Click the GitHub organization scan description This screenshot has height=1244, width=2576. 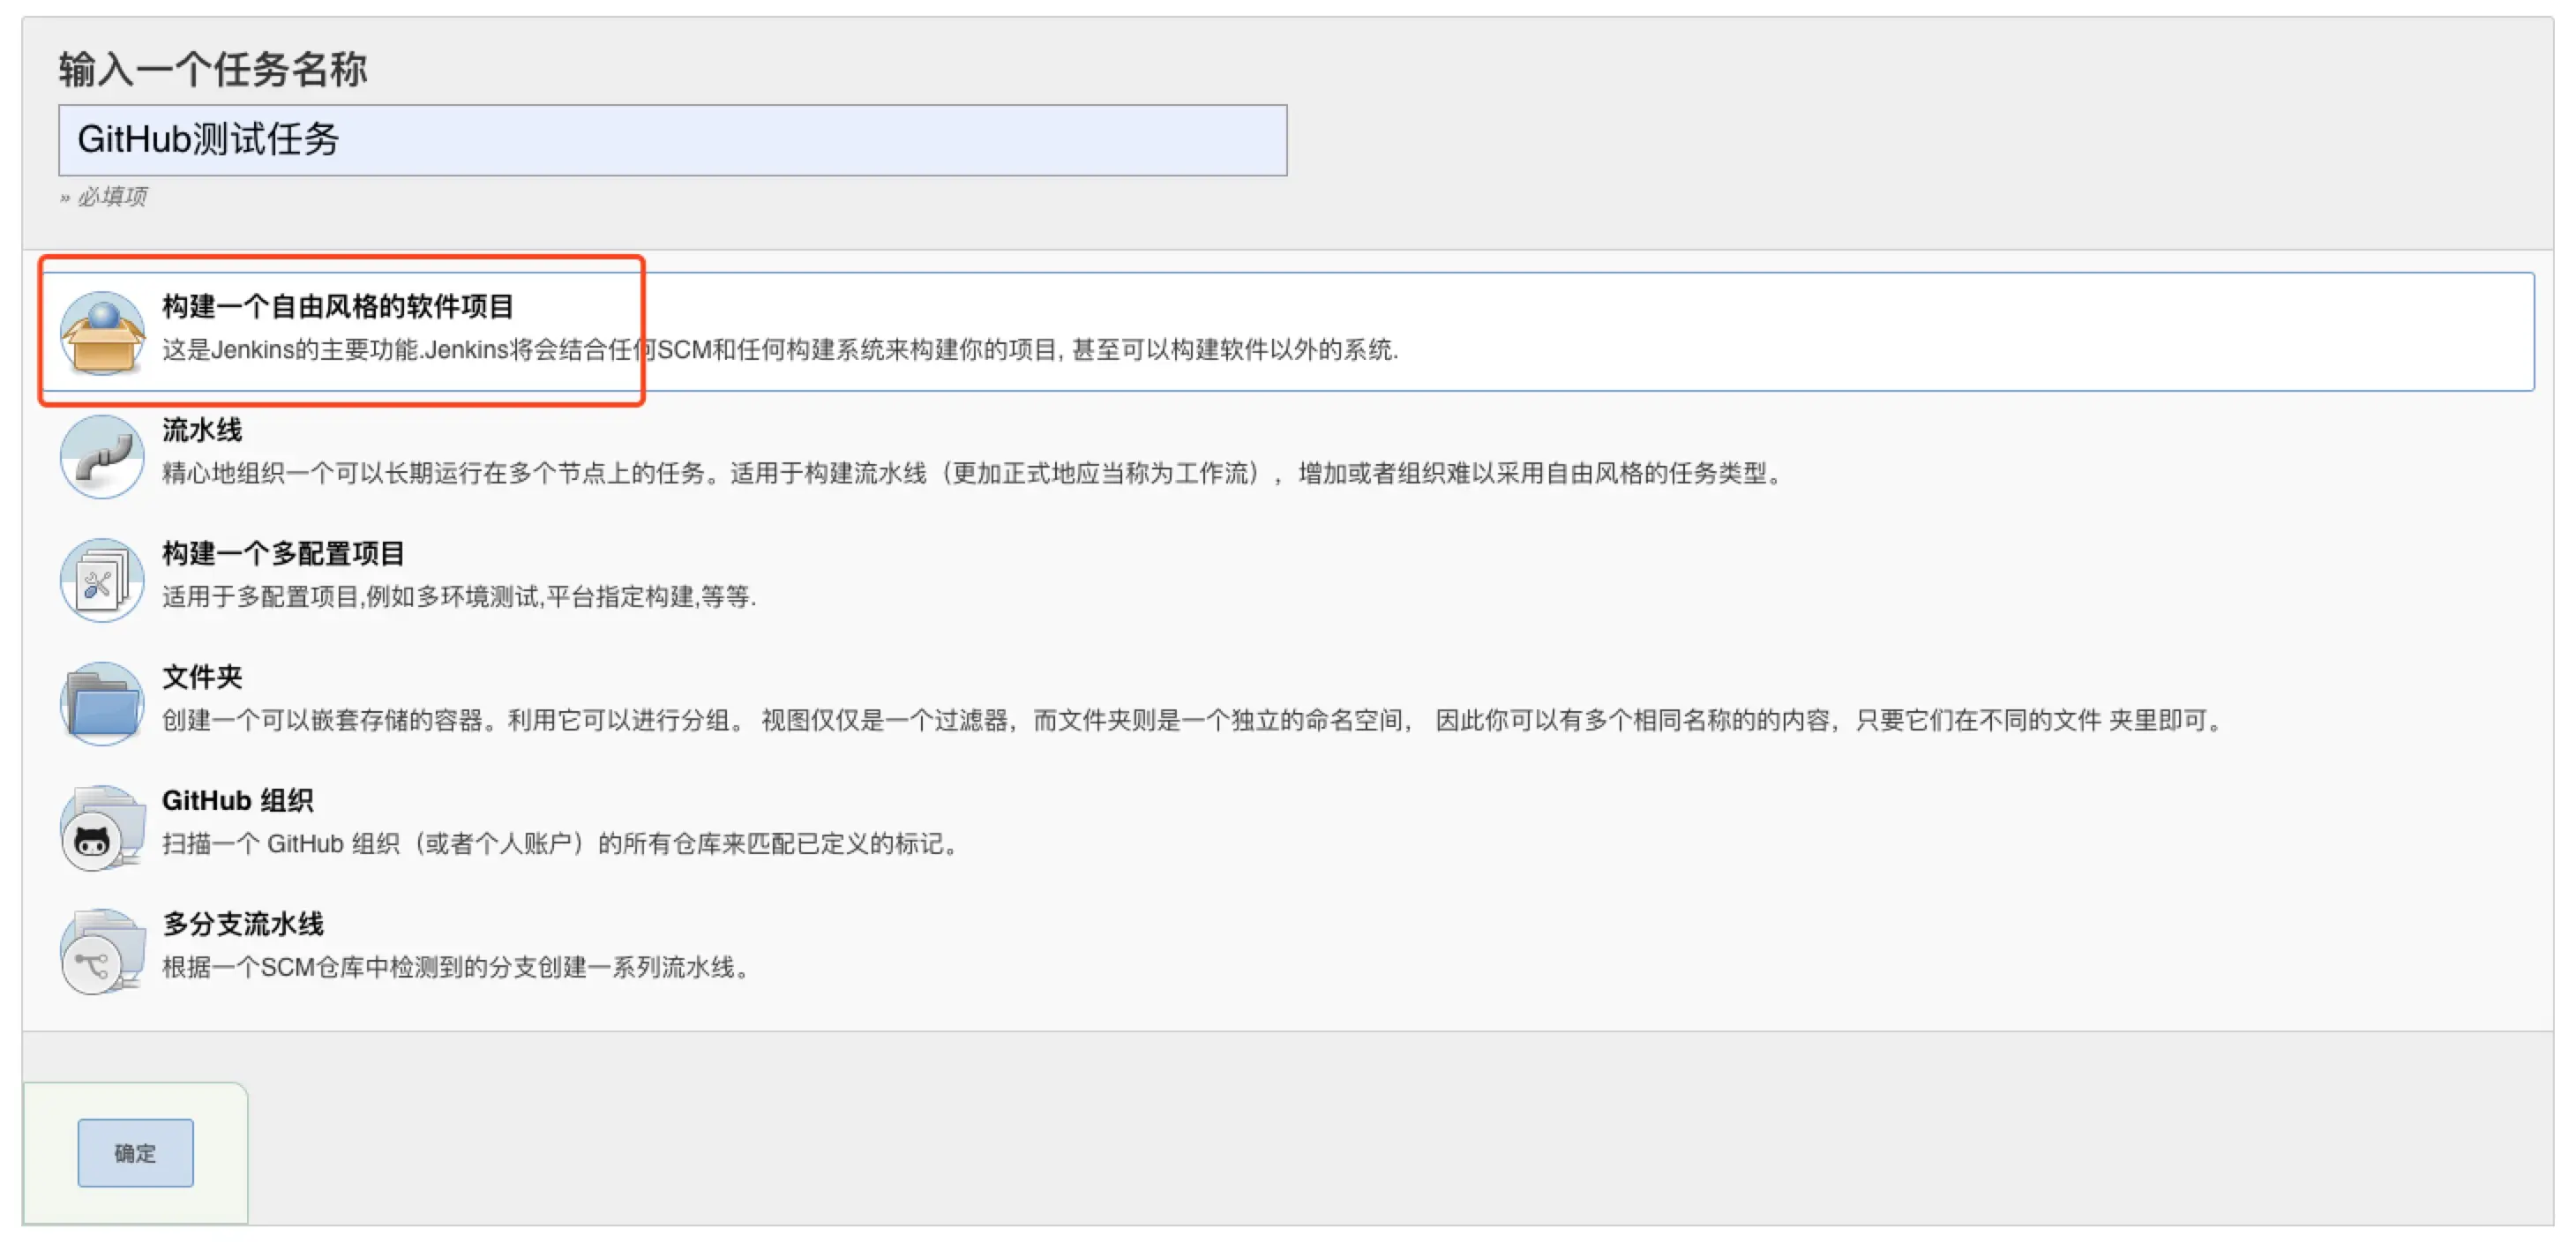[x=560, y=844]
